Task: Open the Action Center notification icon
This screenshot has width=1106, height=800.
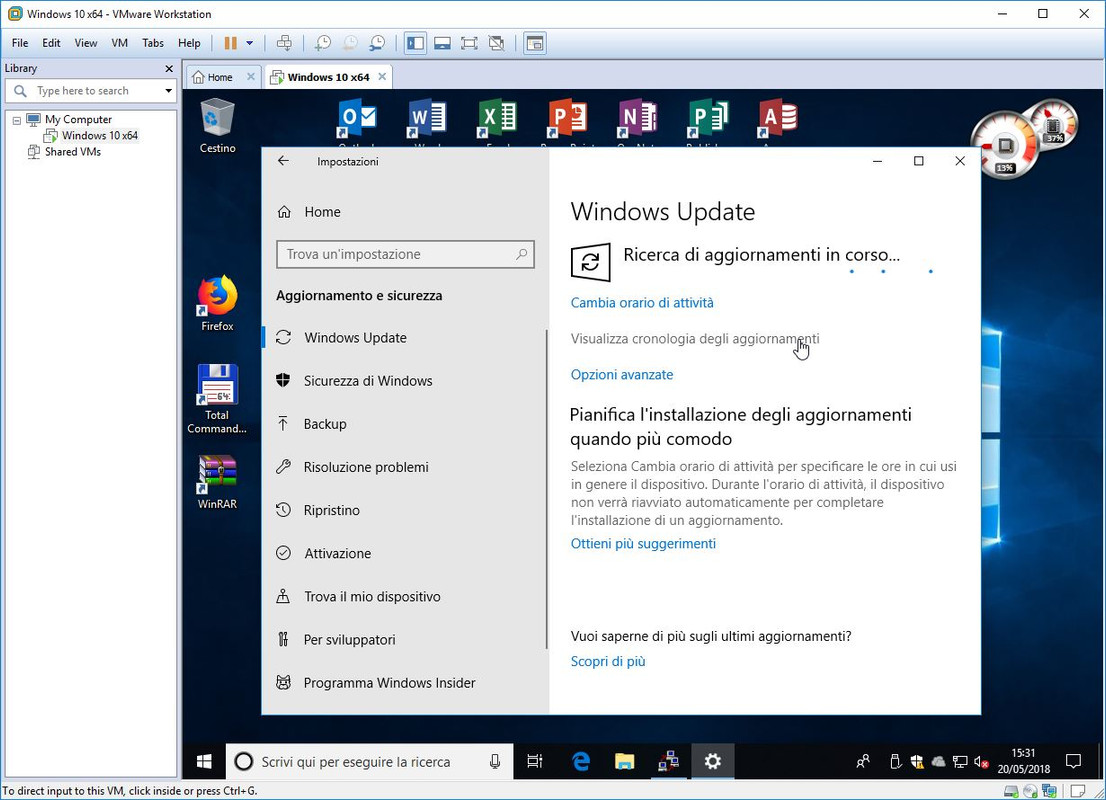Action: (x=1074, y=761)
